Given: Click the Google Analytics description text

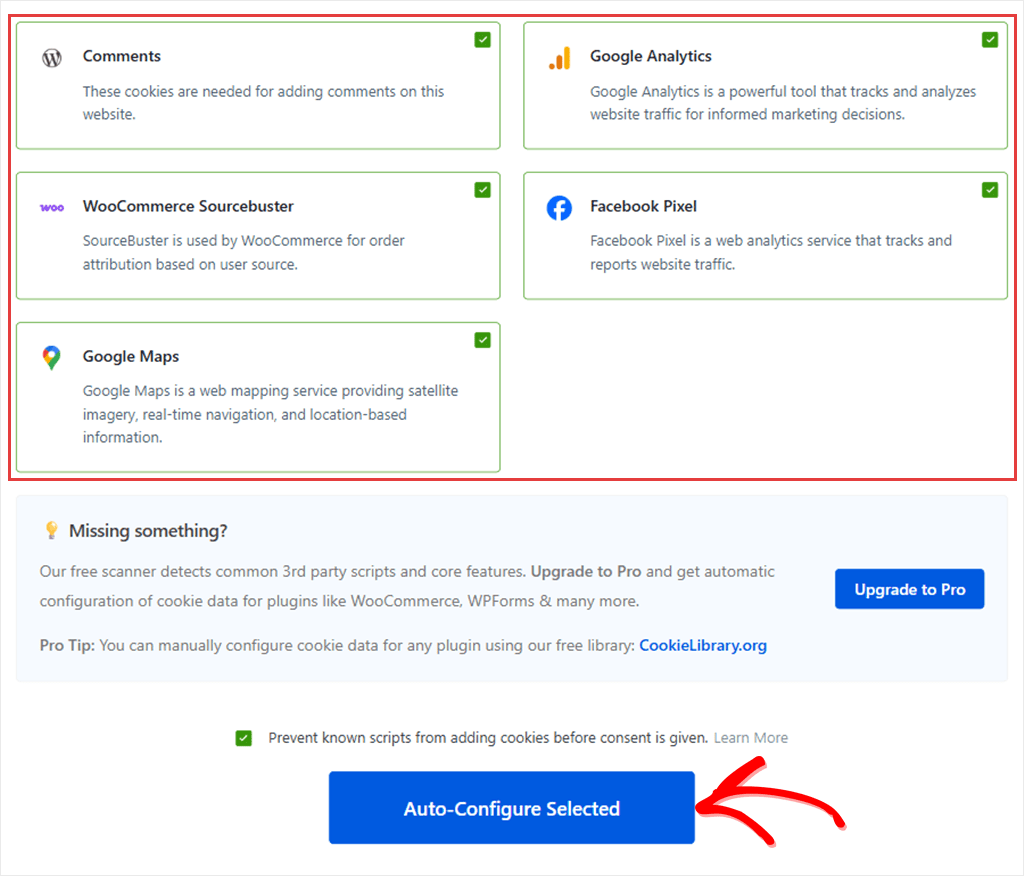Looking at the screenshot, I should click(x=783, y=103).
